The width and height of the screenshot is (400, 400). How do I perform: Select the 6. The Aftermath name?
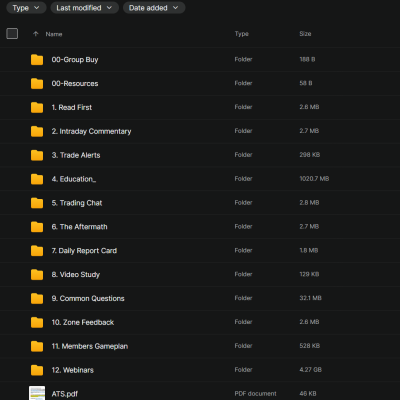coord(79,227)
